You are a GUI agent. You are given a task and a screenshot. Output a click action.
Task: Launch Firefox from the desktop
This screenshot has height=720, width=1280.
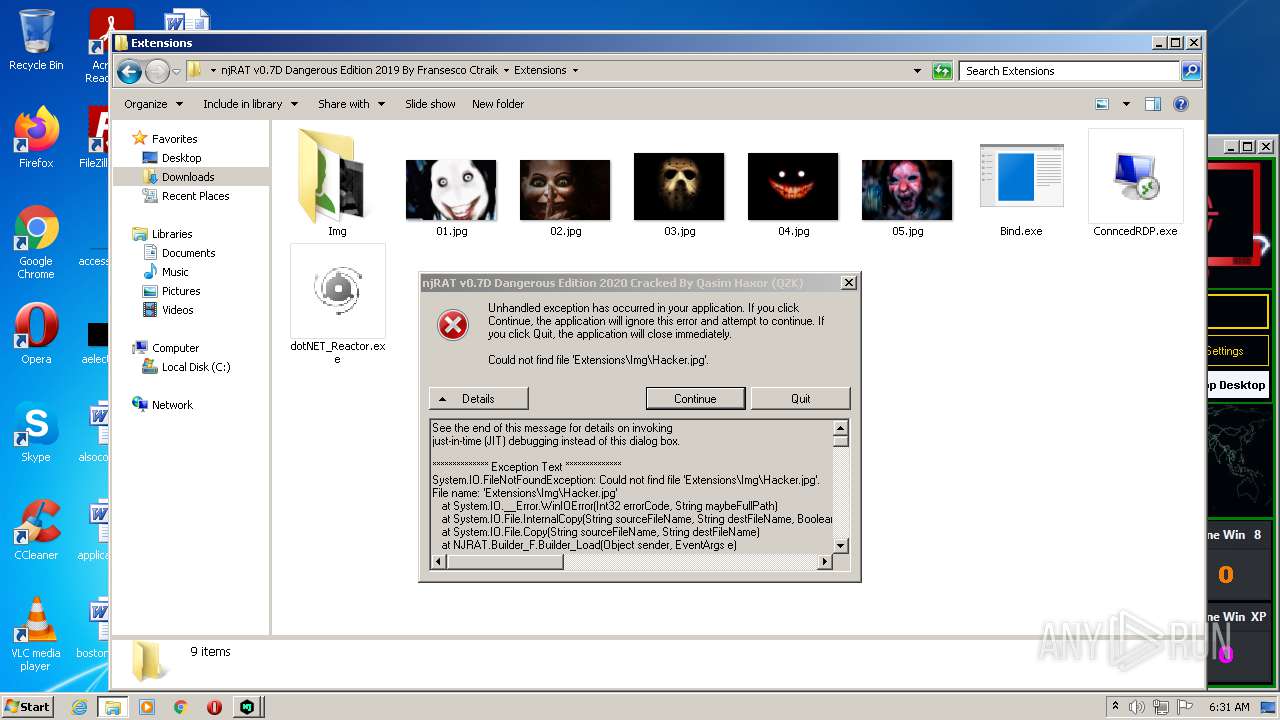[x=36, y=138]
